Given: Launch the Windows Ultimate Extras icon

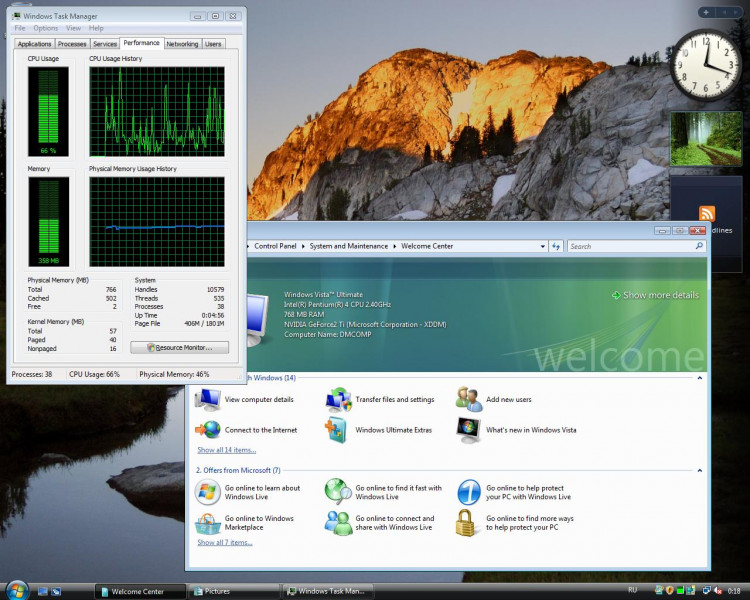Looking at the screenshot, I should [x=337, y=430].
